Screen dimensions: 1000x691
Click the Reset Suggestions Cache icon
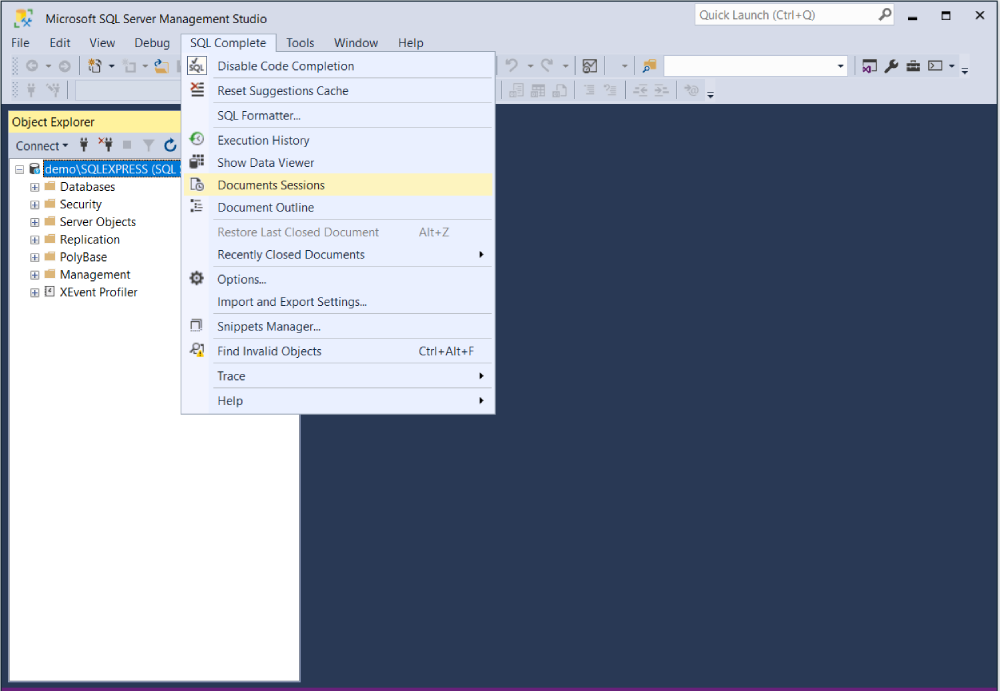[196, 89]
